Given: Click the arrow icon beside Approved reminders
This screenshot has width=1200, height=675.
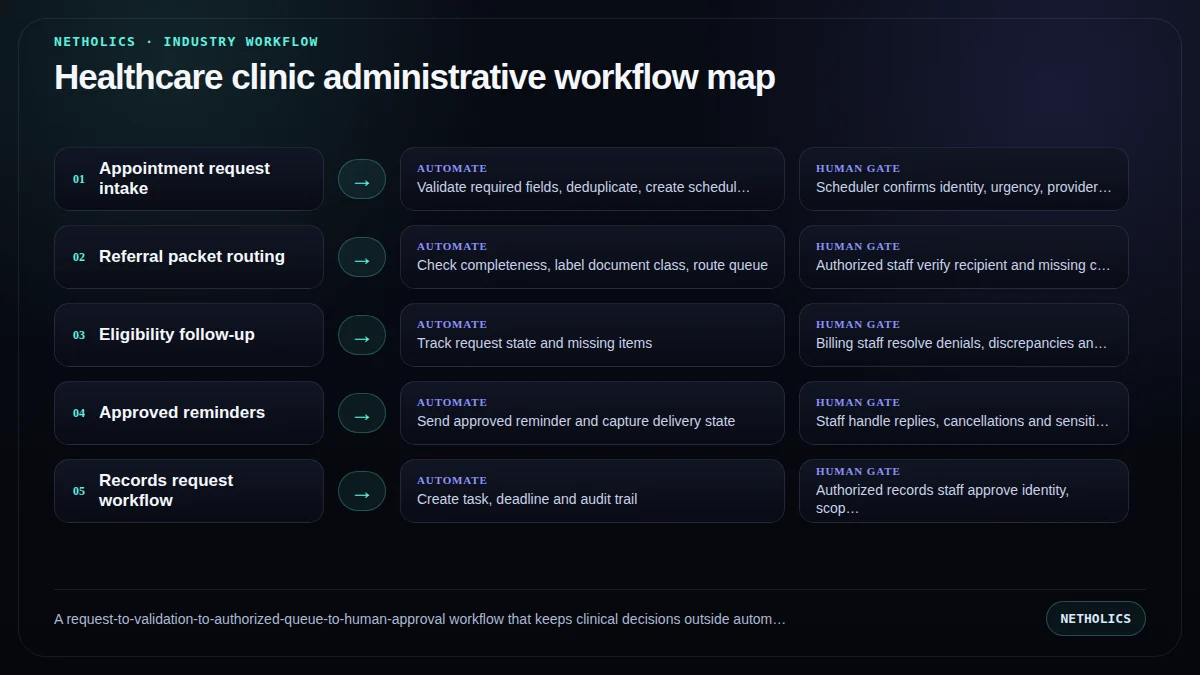Looking at the screenshot, I should click(362, 413).
